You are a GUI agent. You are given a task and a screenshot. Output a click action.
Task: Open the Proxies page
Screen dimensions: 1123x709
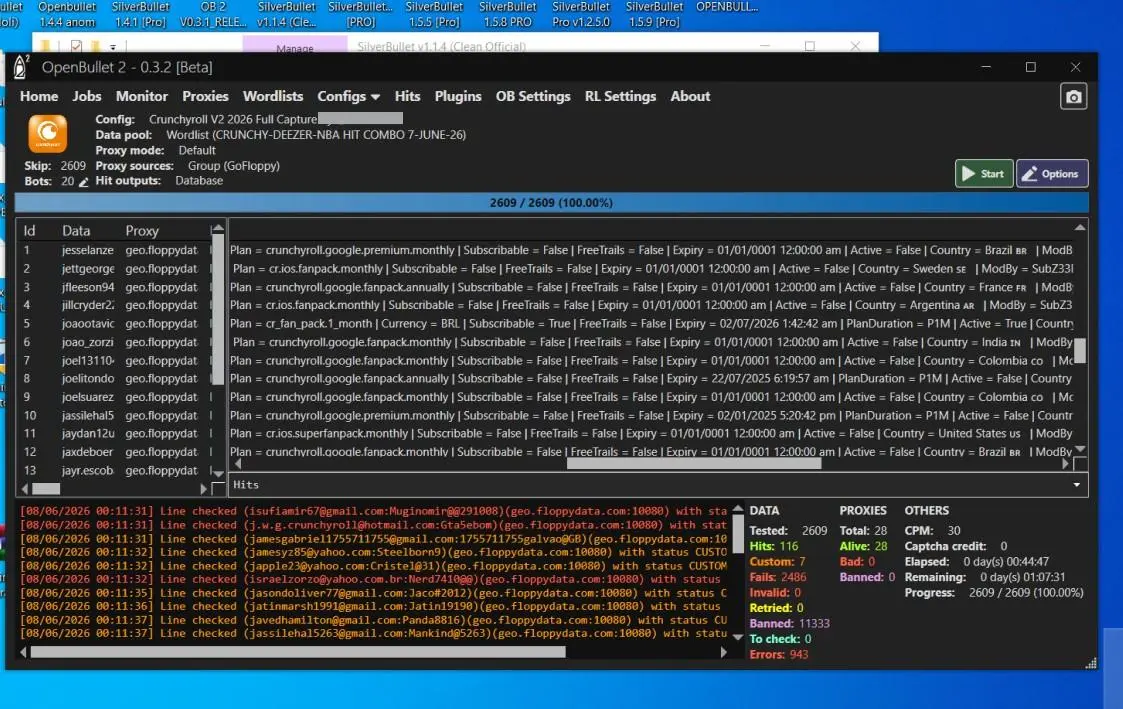coord(205,96)
